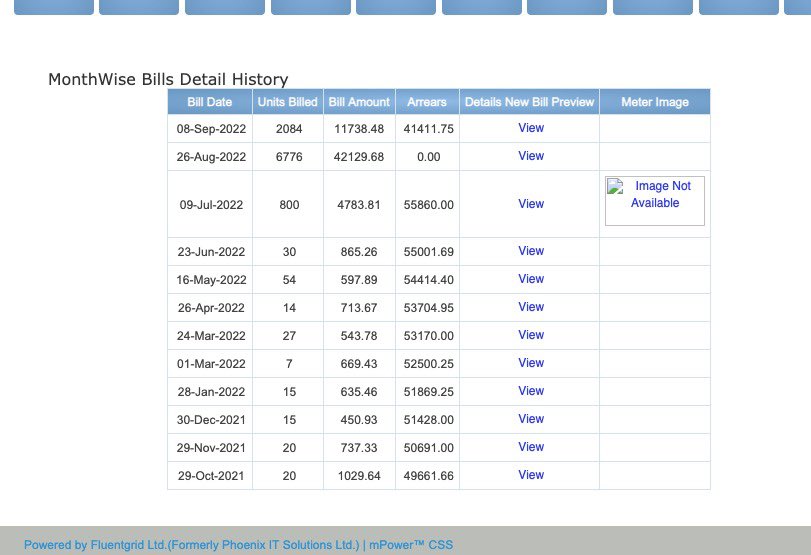Select the 26-Apr-2022 date cell
The image size is (811, 555).
pyautogui.click(x=211, y=308)
